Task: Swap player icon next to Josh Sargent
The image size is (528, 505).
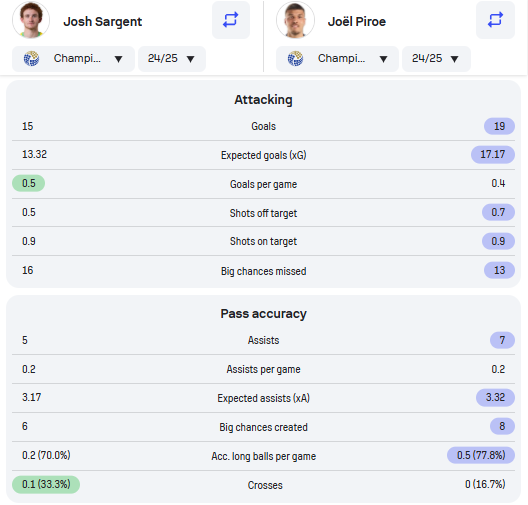Action: (231, 20)
